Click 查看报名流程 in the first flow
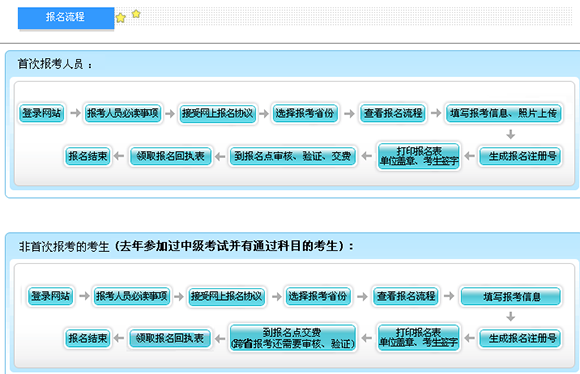This screenshot has height=374, width=580. [x=393, y=113]
